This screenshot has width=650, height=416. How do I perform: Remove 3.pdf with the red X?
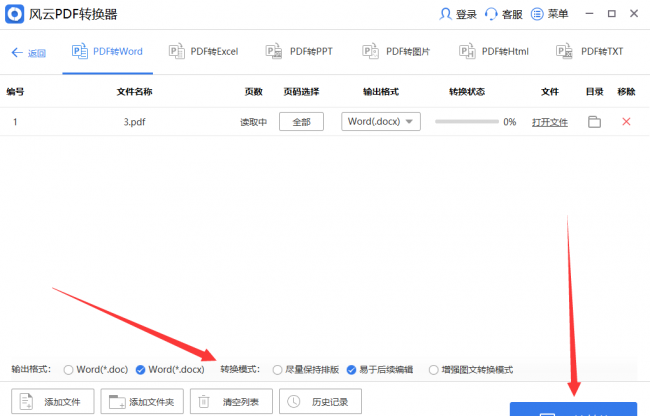coord(626,121)
